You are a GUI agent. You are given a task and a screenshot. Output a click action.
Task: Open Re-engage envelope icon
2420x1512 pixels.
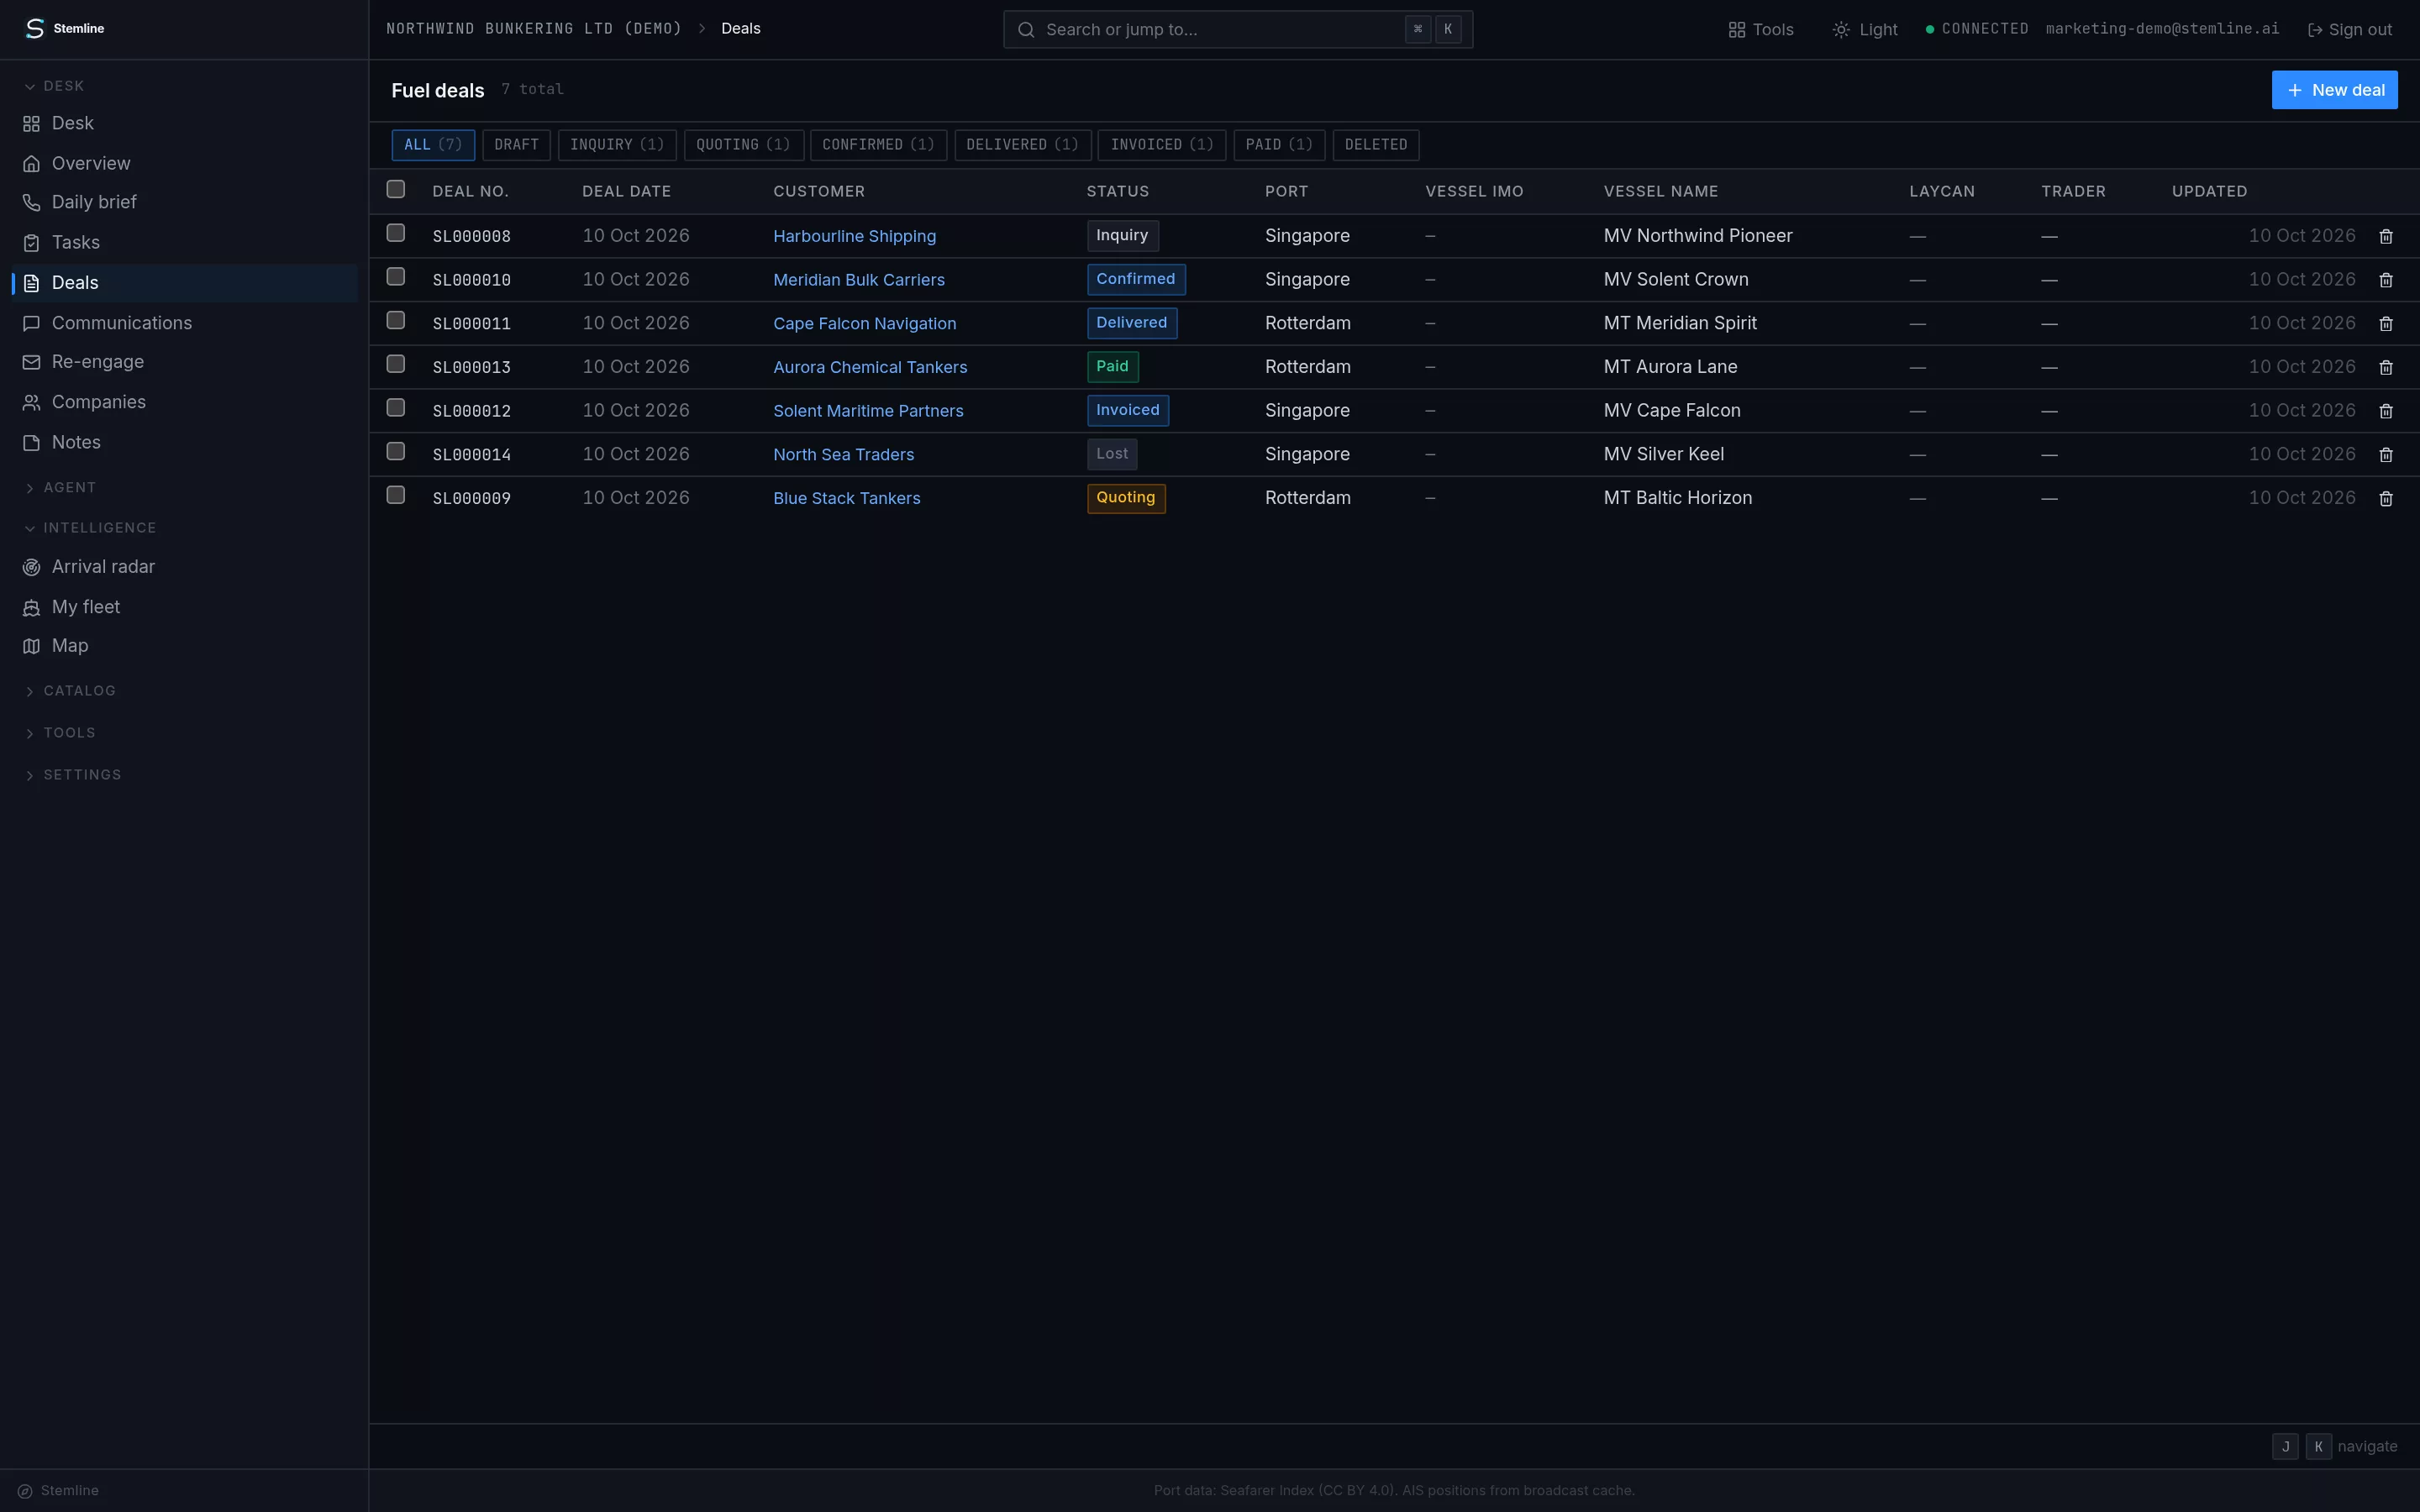tap(31, 362)
